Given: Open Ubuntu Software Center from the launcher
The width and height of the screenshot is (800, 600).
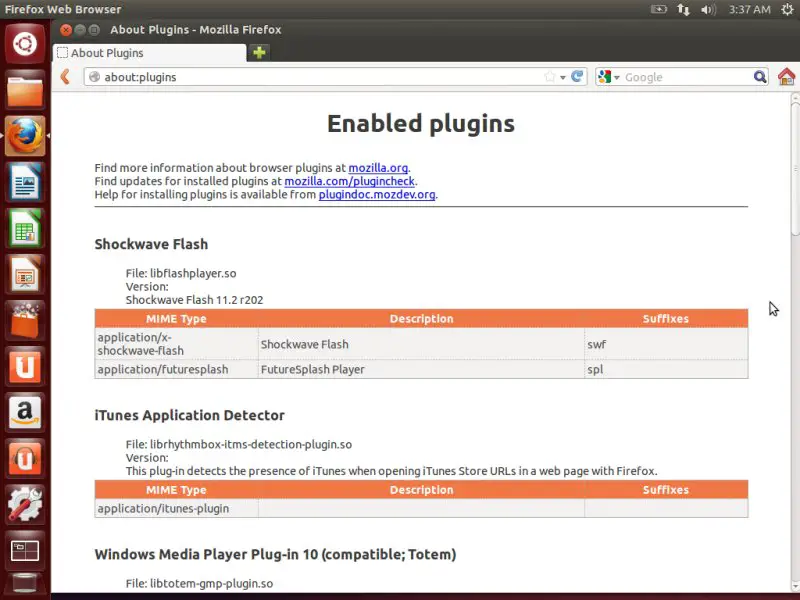Looking at the screenshot, I should click(x=24, y=320).
